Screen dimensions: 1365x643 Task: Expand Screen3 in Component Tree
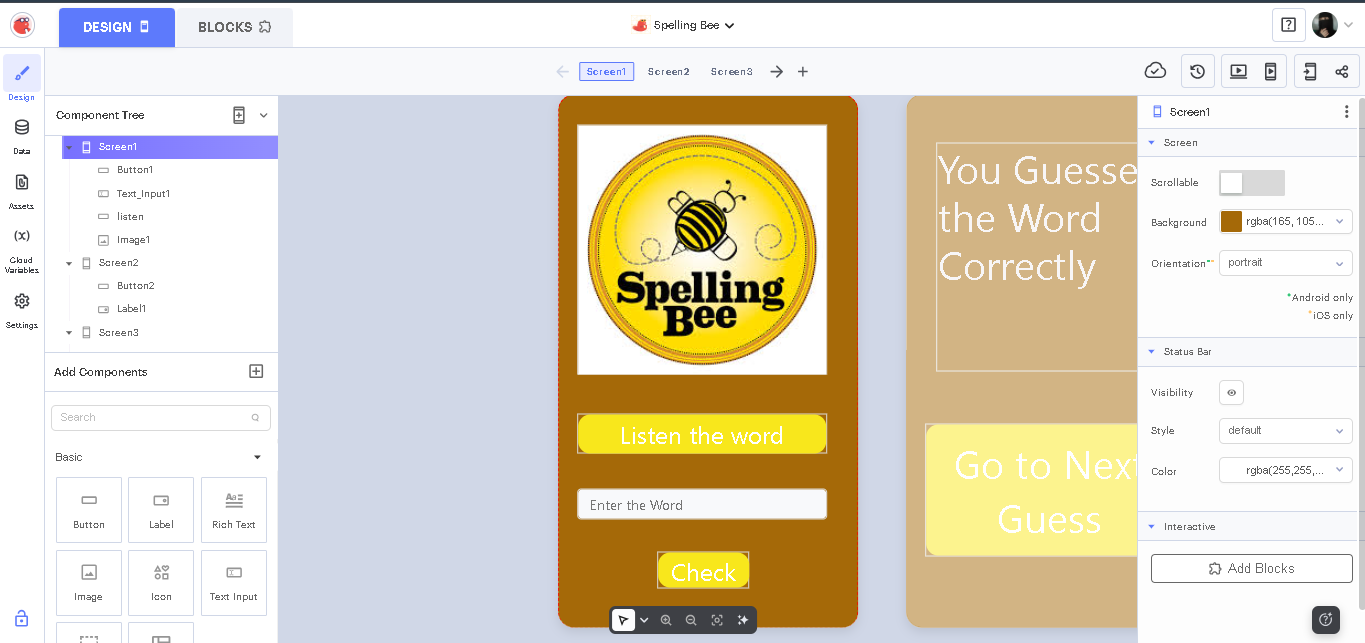click(x=69, y=333)
